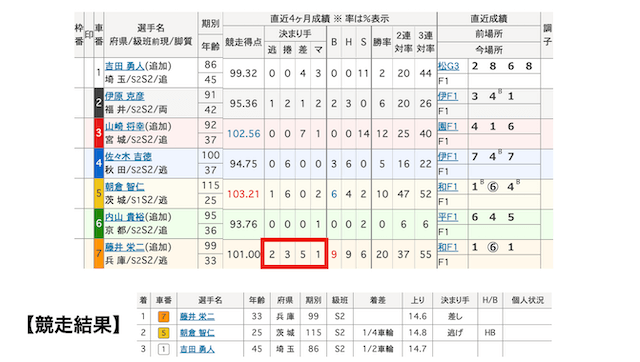The image size is (640, 362).
Task: Click orange 7 badge in race results
Action: tap(163, 316)
